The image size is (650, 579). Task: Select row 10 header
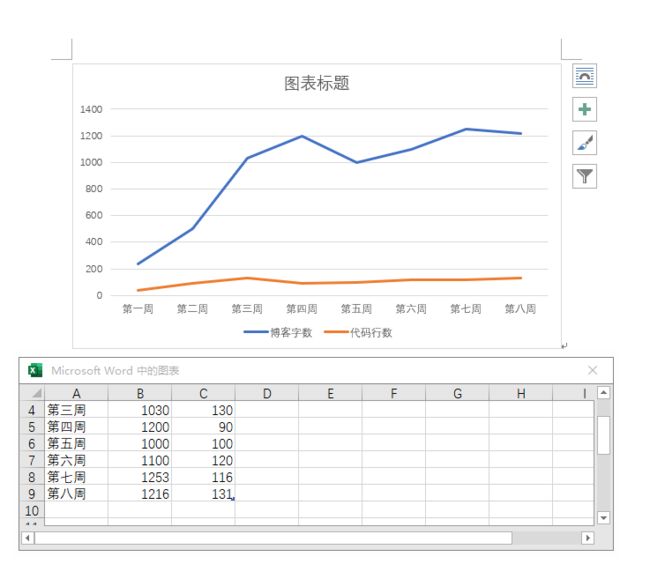[32, 510]
